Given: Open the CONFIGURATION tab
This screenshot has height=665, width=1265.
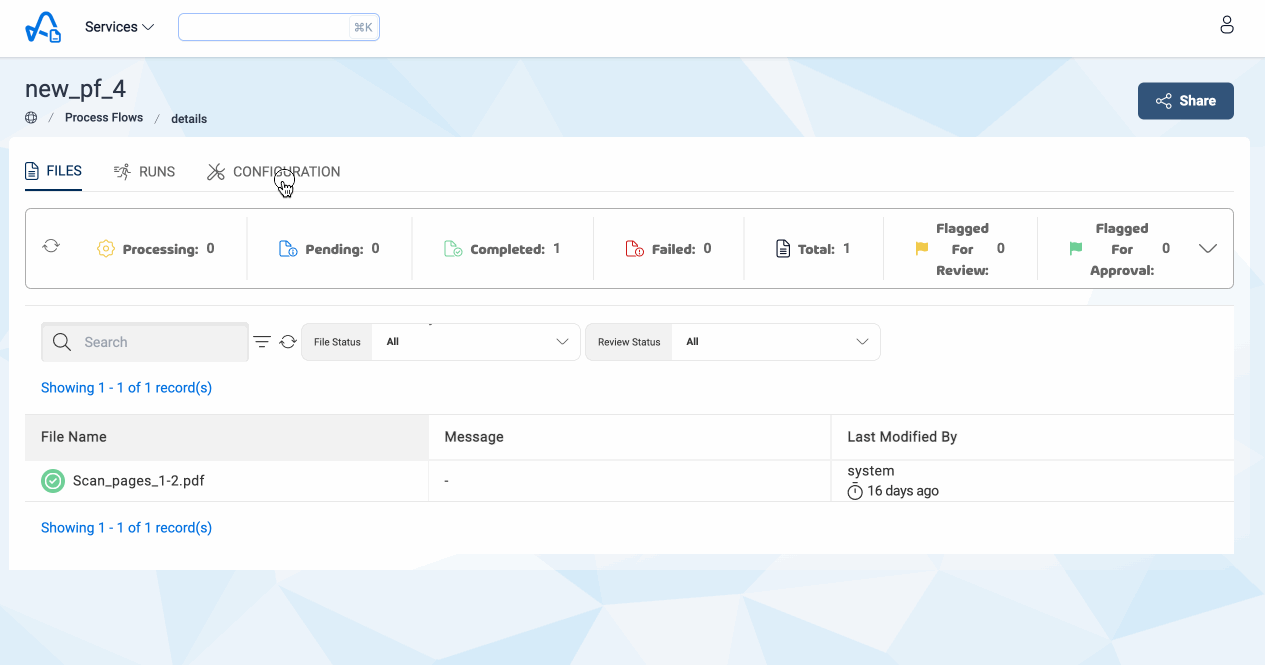Looking at the screenshot, I should coord(286,171).
